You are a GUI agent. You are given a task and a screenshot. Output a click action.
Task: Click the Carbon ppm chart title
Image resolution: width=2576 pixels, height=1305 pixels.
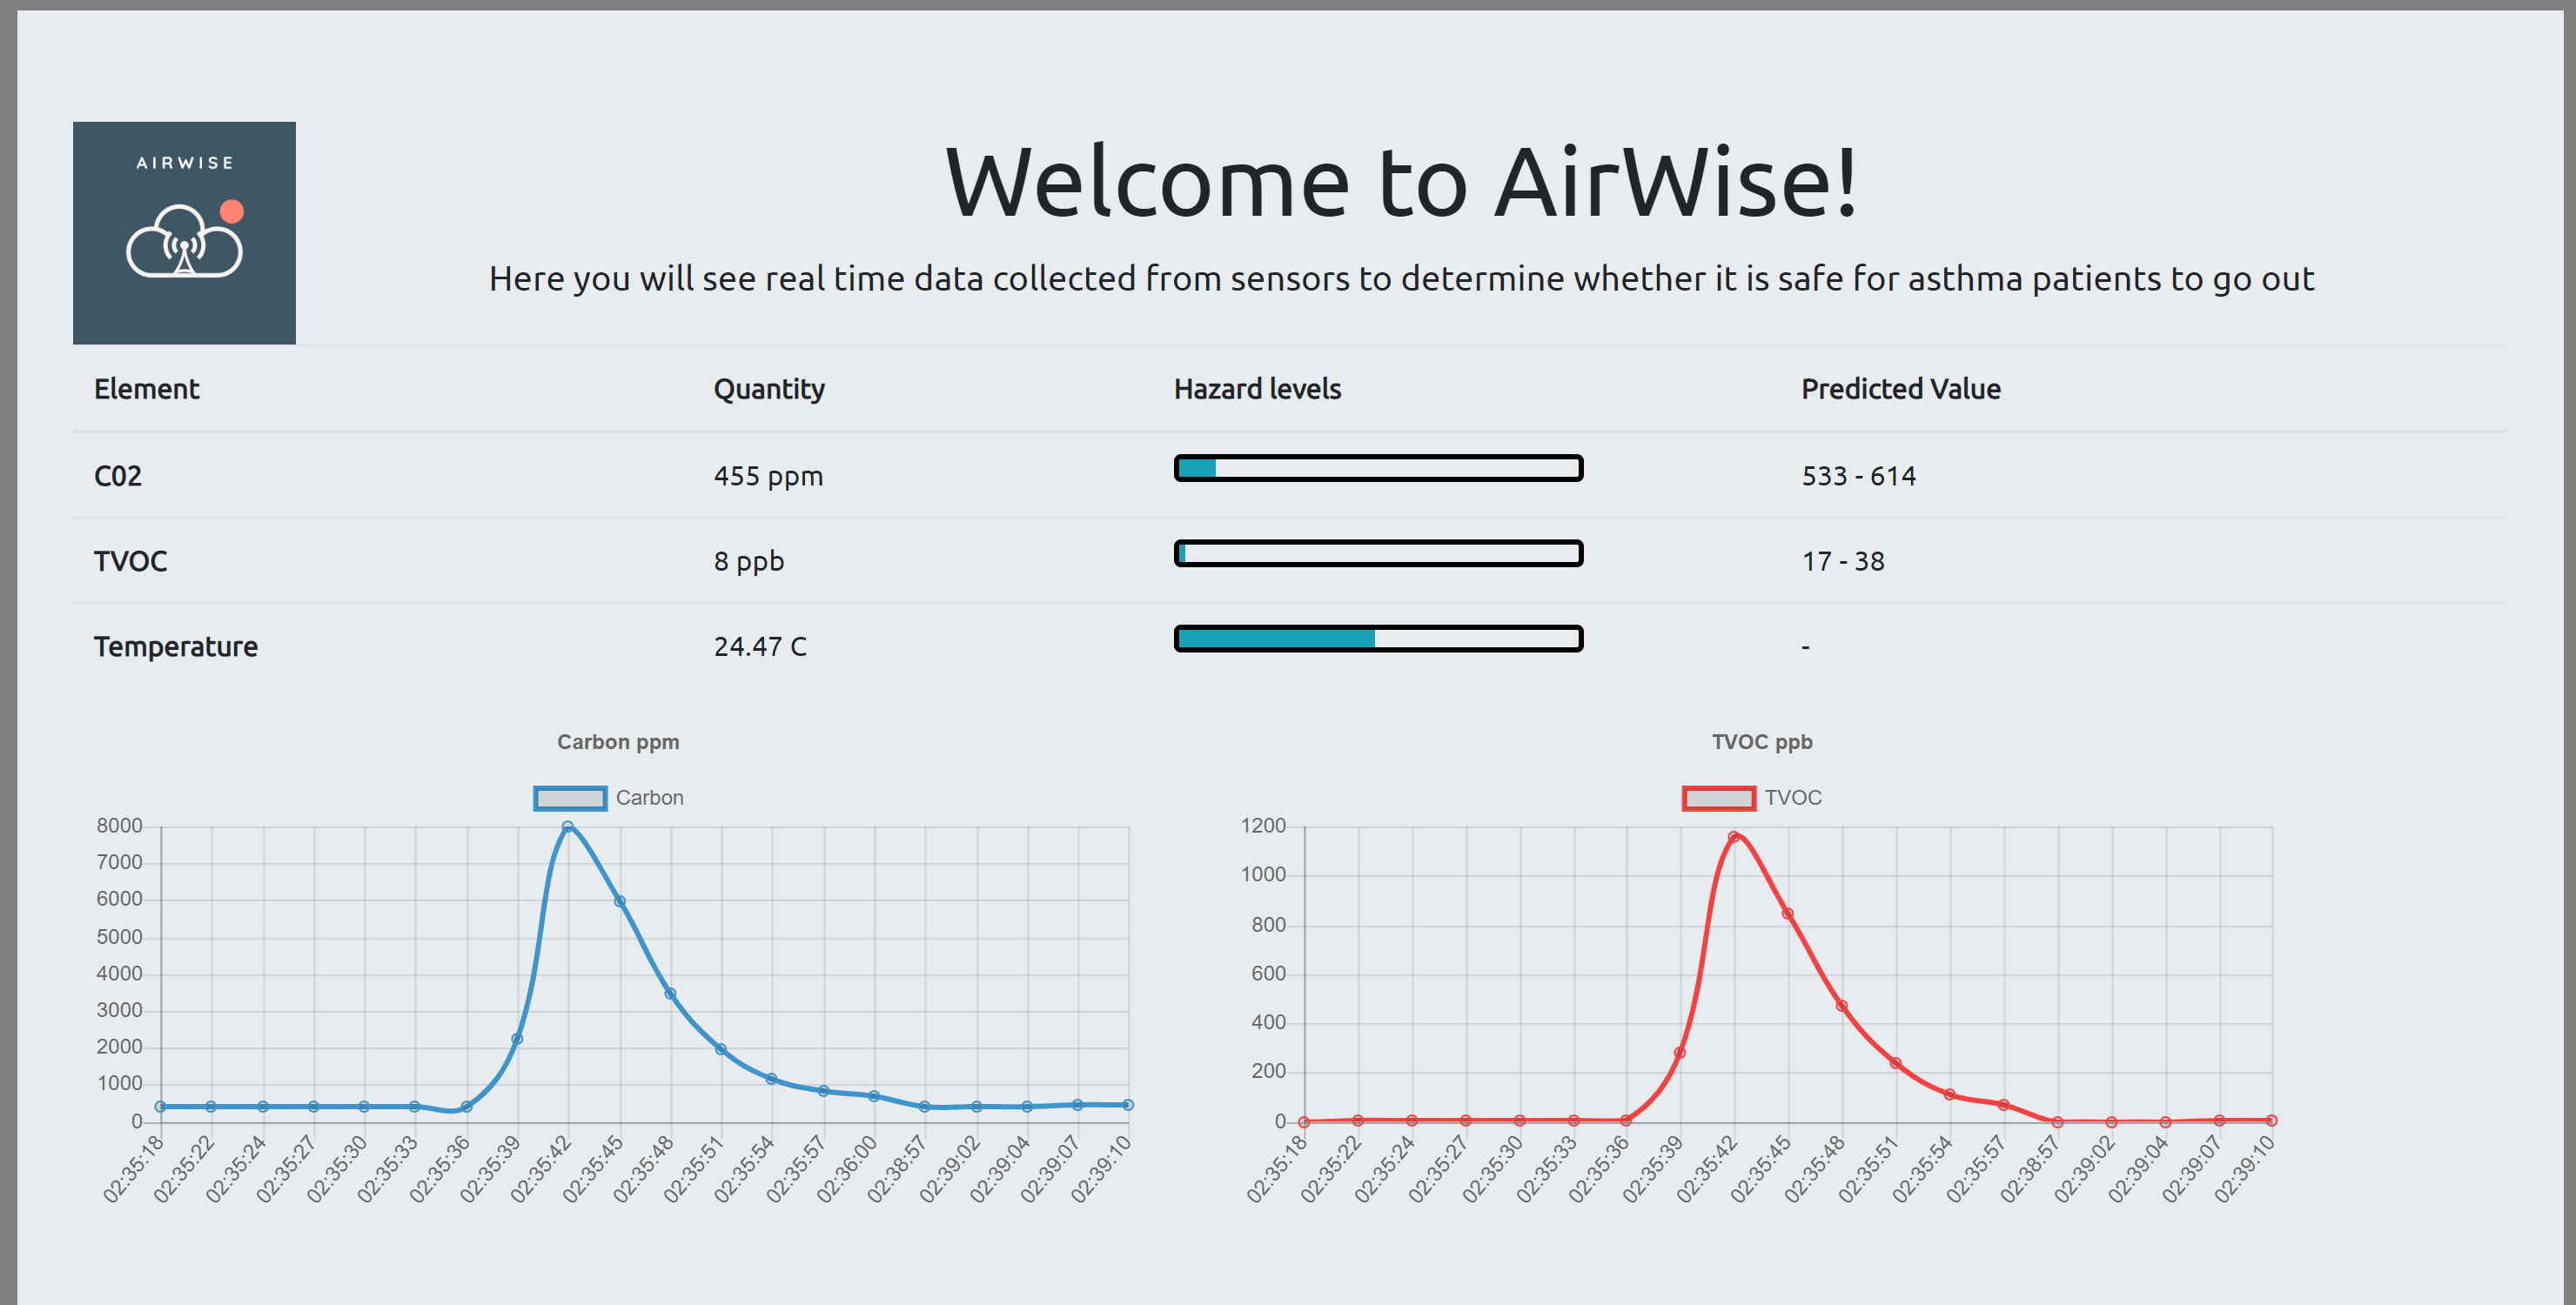pyautogui.click(x=618, y=742)
